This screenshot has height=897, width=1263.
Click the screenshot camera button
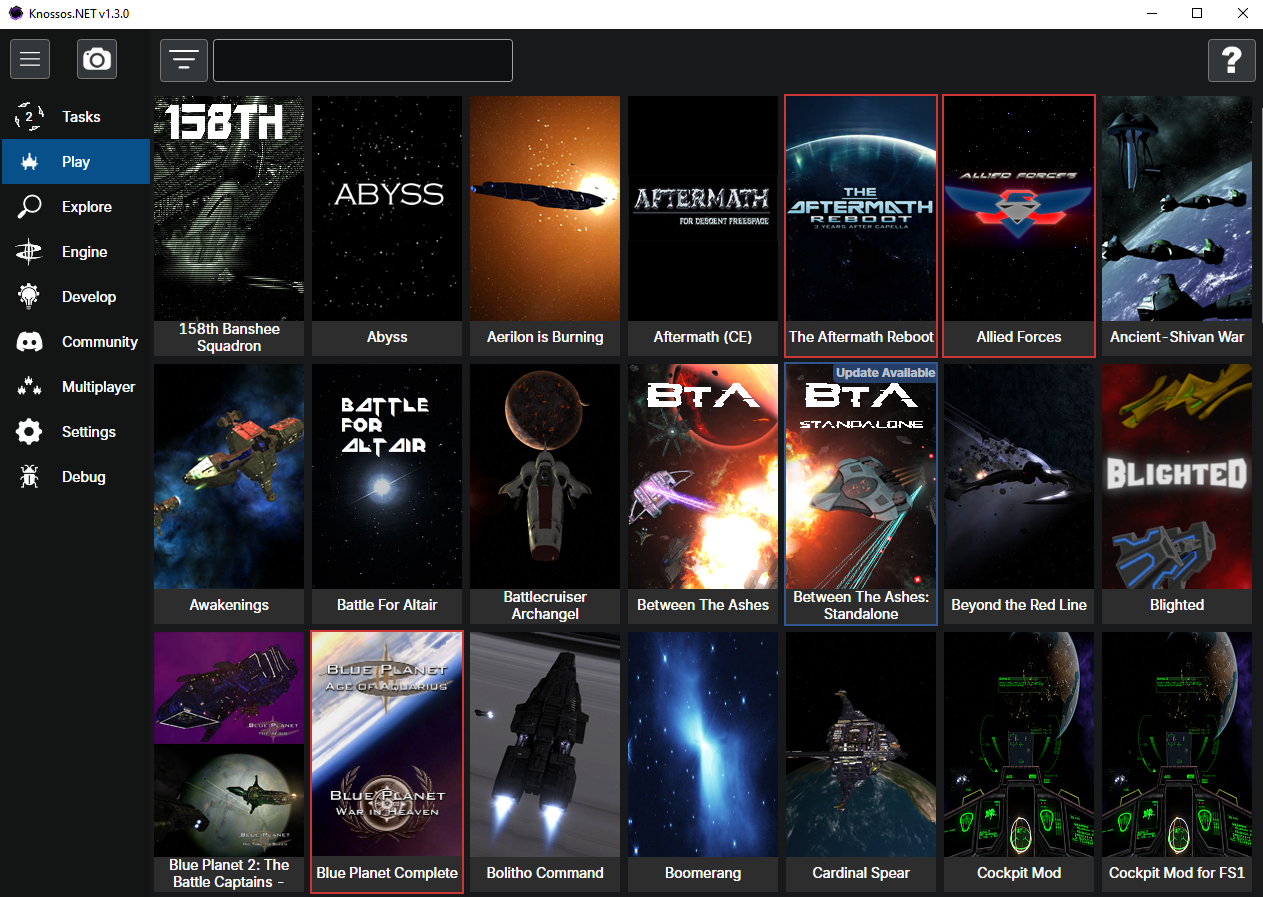pyautogui.click(x=97, y=59)
